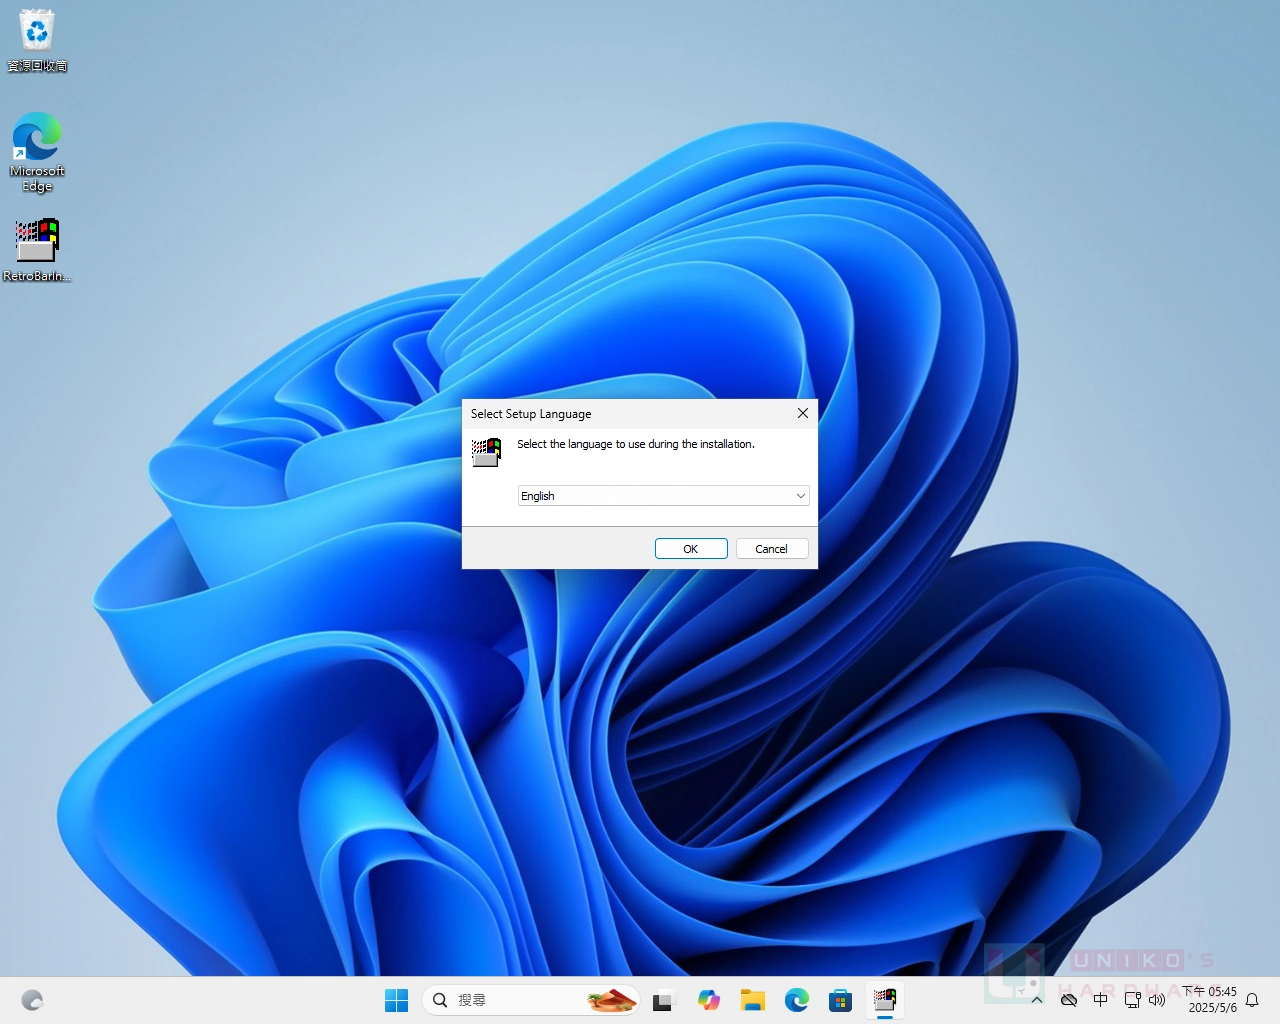Open the Recycle Bin desktop icon
This screenshot has width=1280, height=1024.
click(37, 40)
